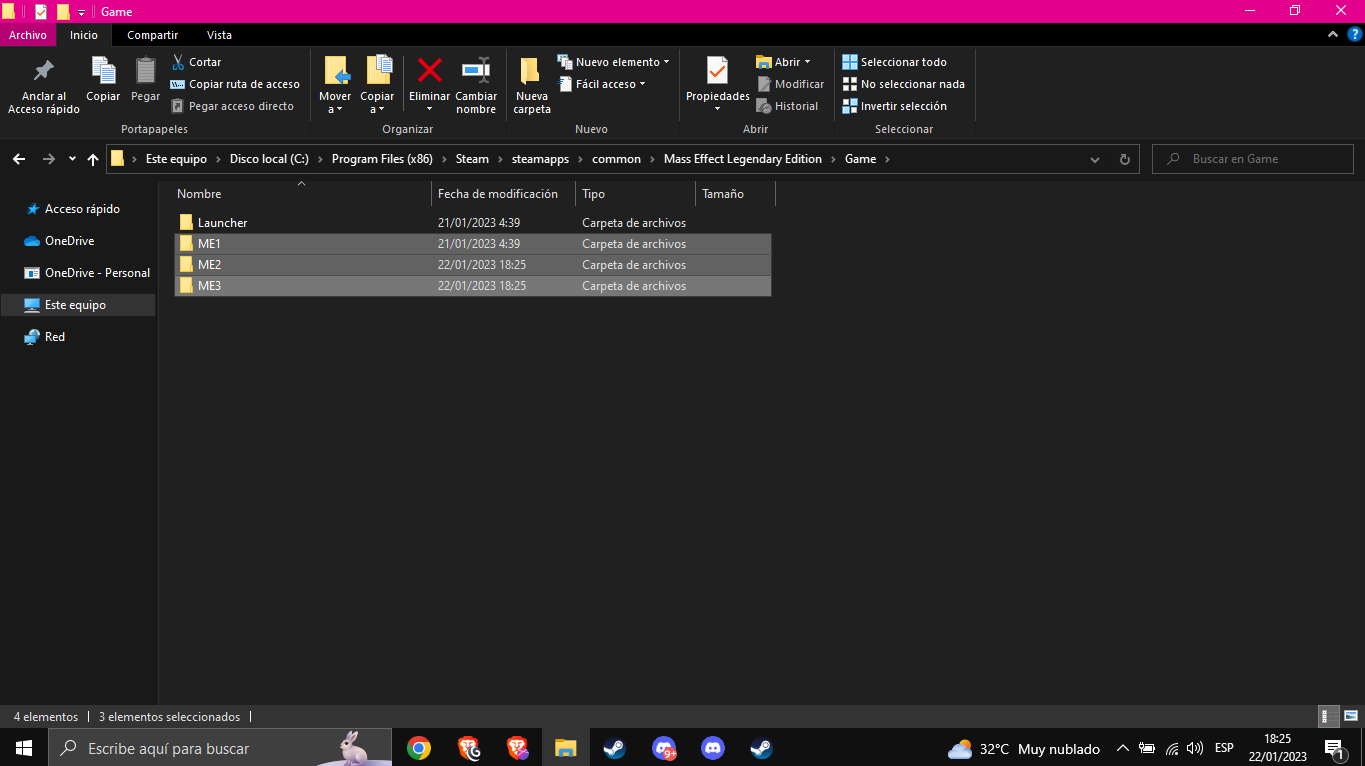Click the properties checkmark icon in the title bar
Image resolution: width=1365 pixels, height=766 pixels.
click(x=41, y=12)
